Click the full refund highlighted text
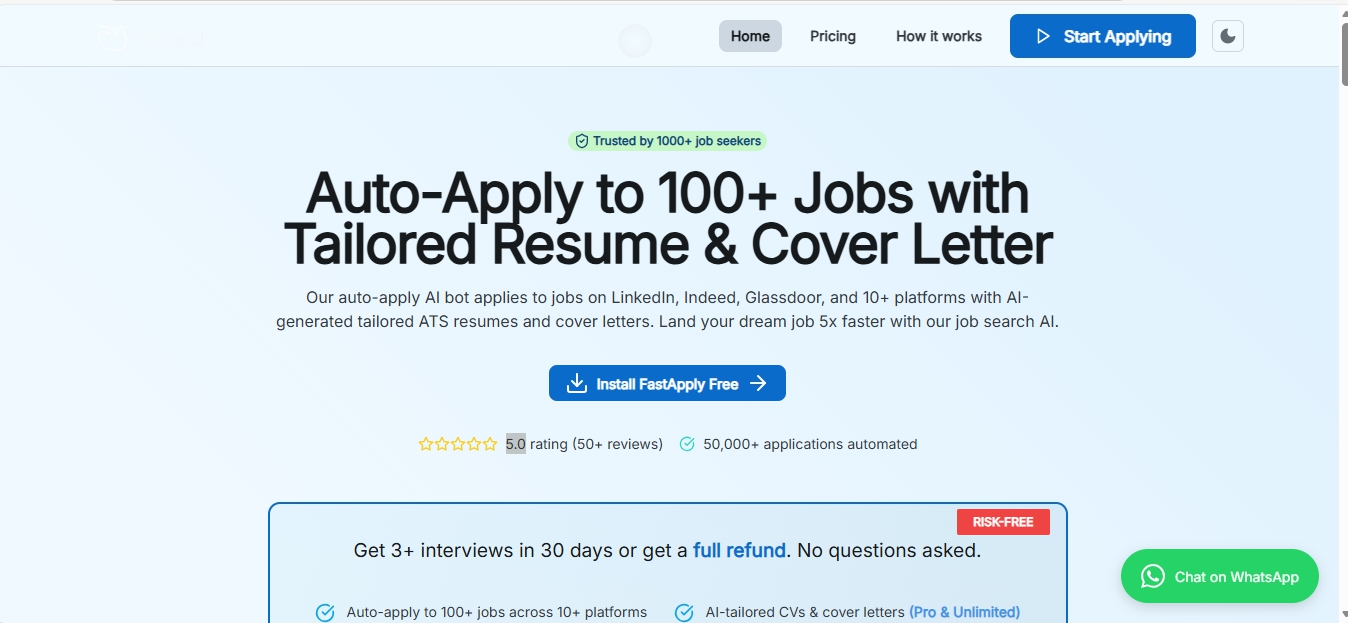 click(739, 550)
